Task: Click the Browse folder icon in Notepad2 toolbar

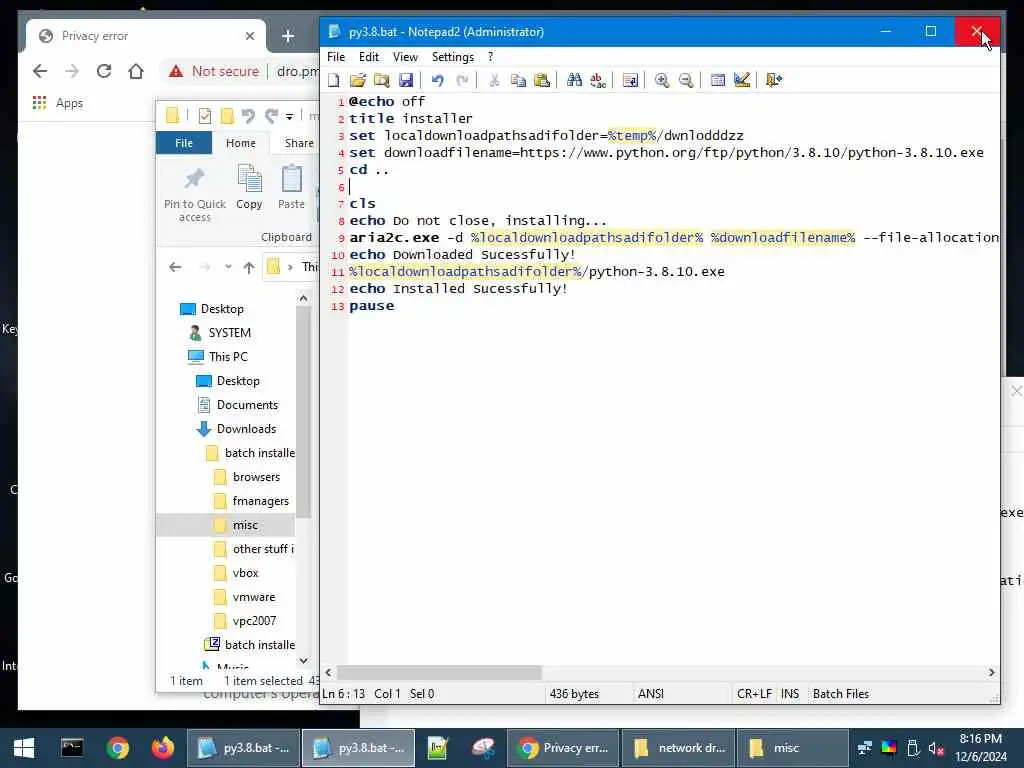Action: pos(381,80)
